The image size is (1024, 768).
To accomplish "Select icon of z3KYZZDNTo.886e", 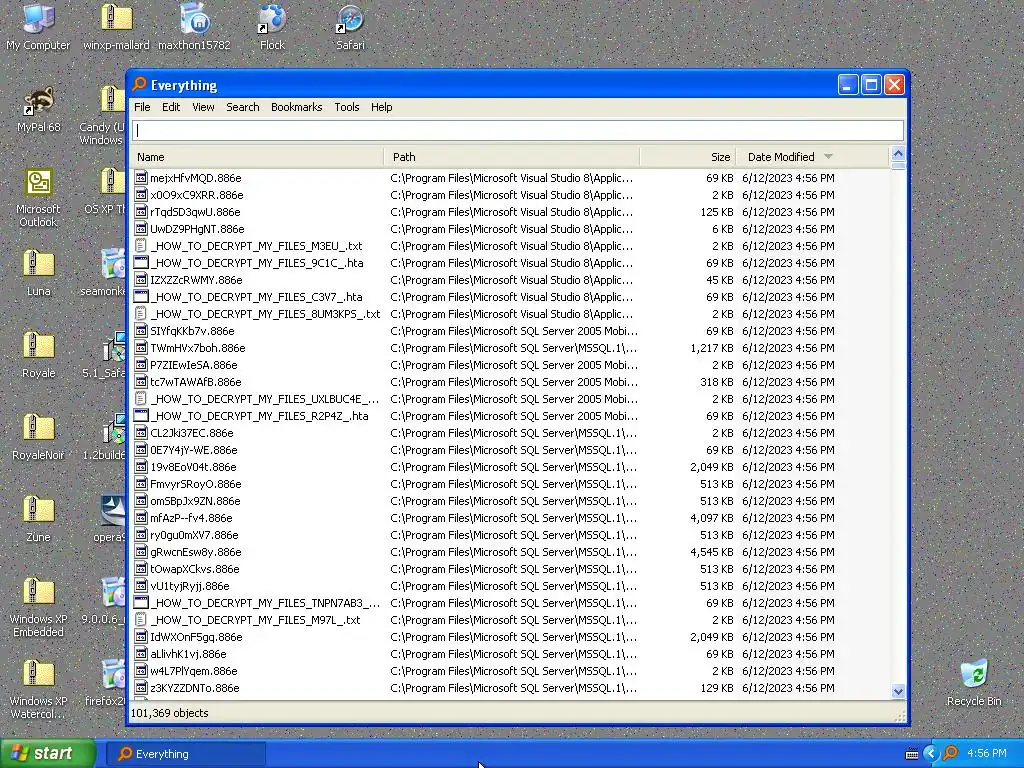I will pos(141,688).
